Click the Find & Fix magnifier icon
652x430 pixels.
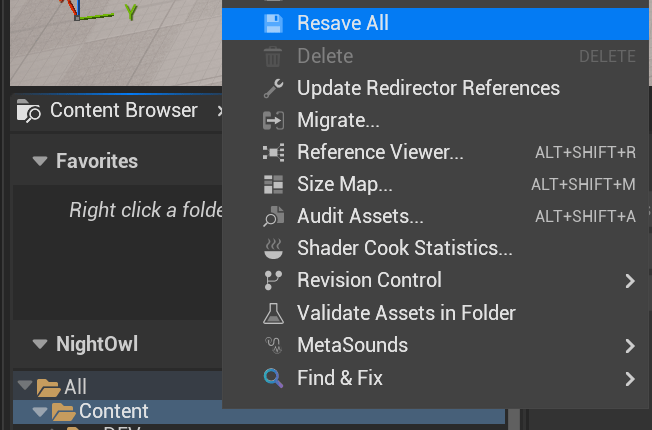point(273,378)
